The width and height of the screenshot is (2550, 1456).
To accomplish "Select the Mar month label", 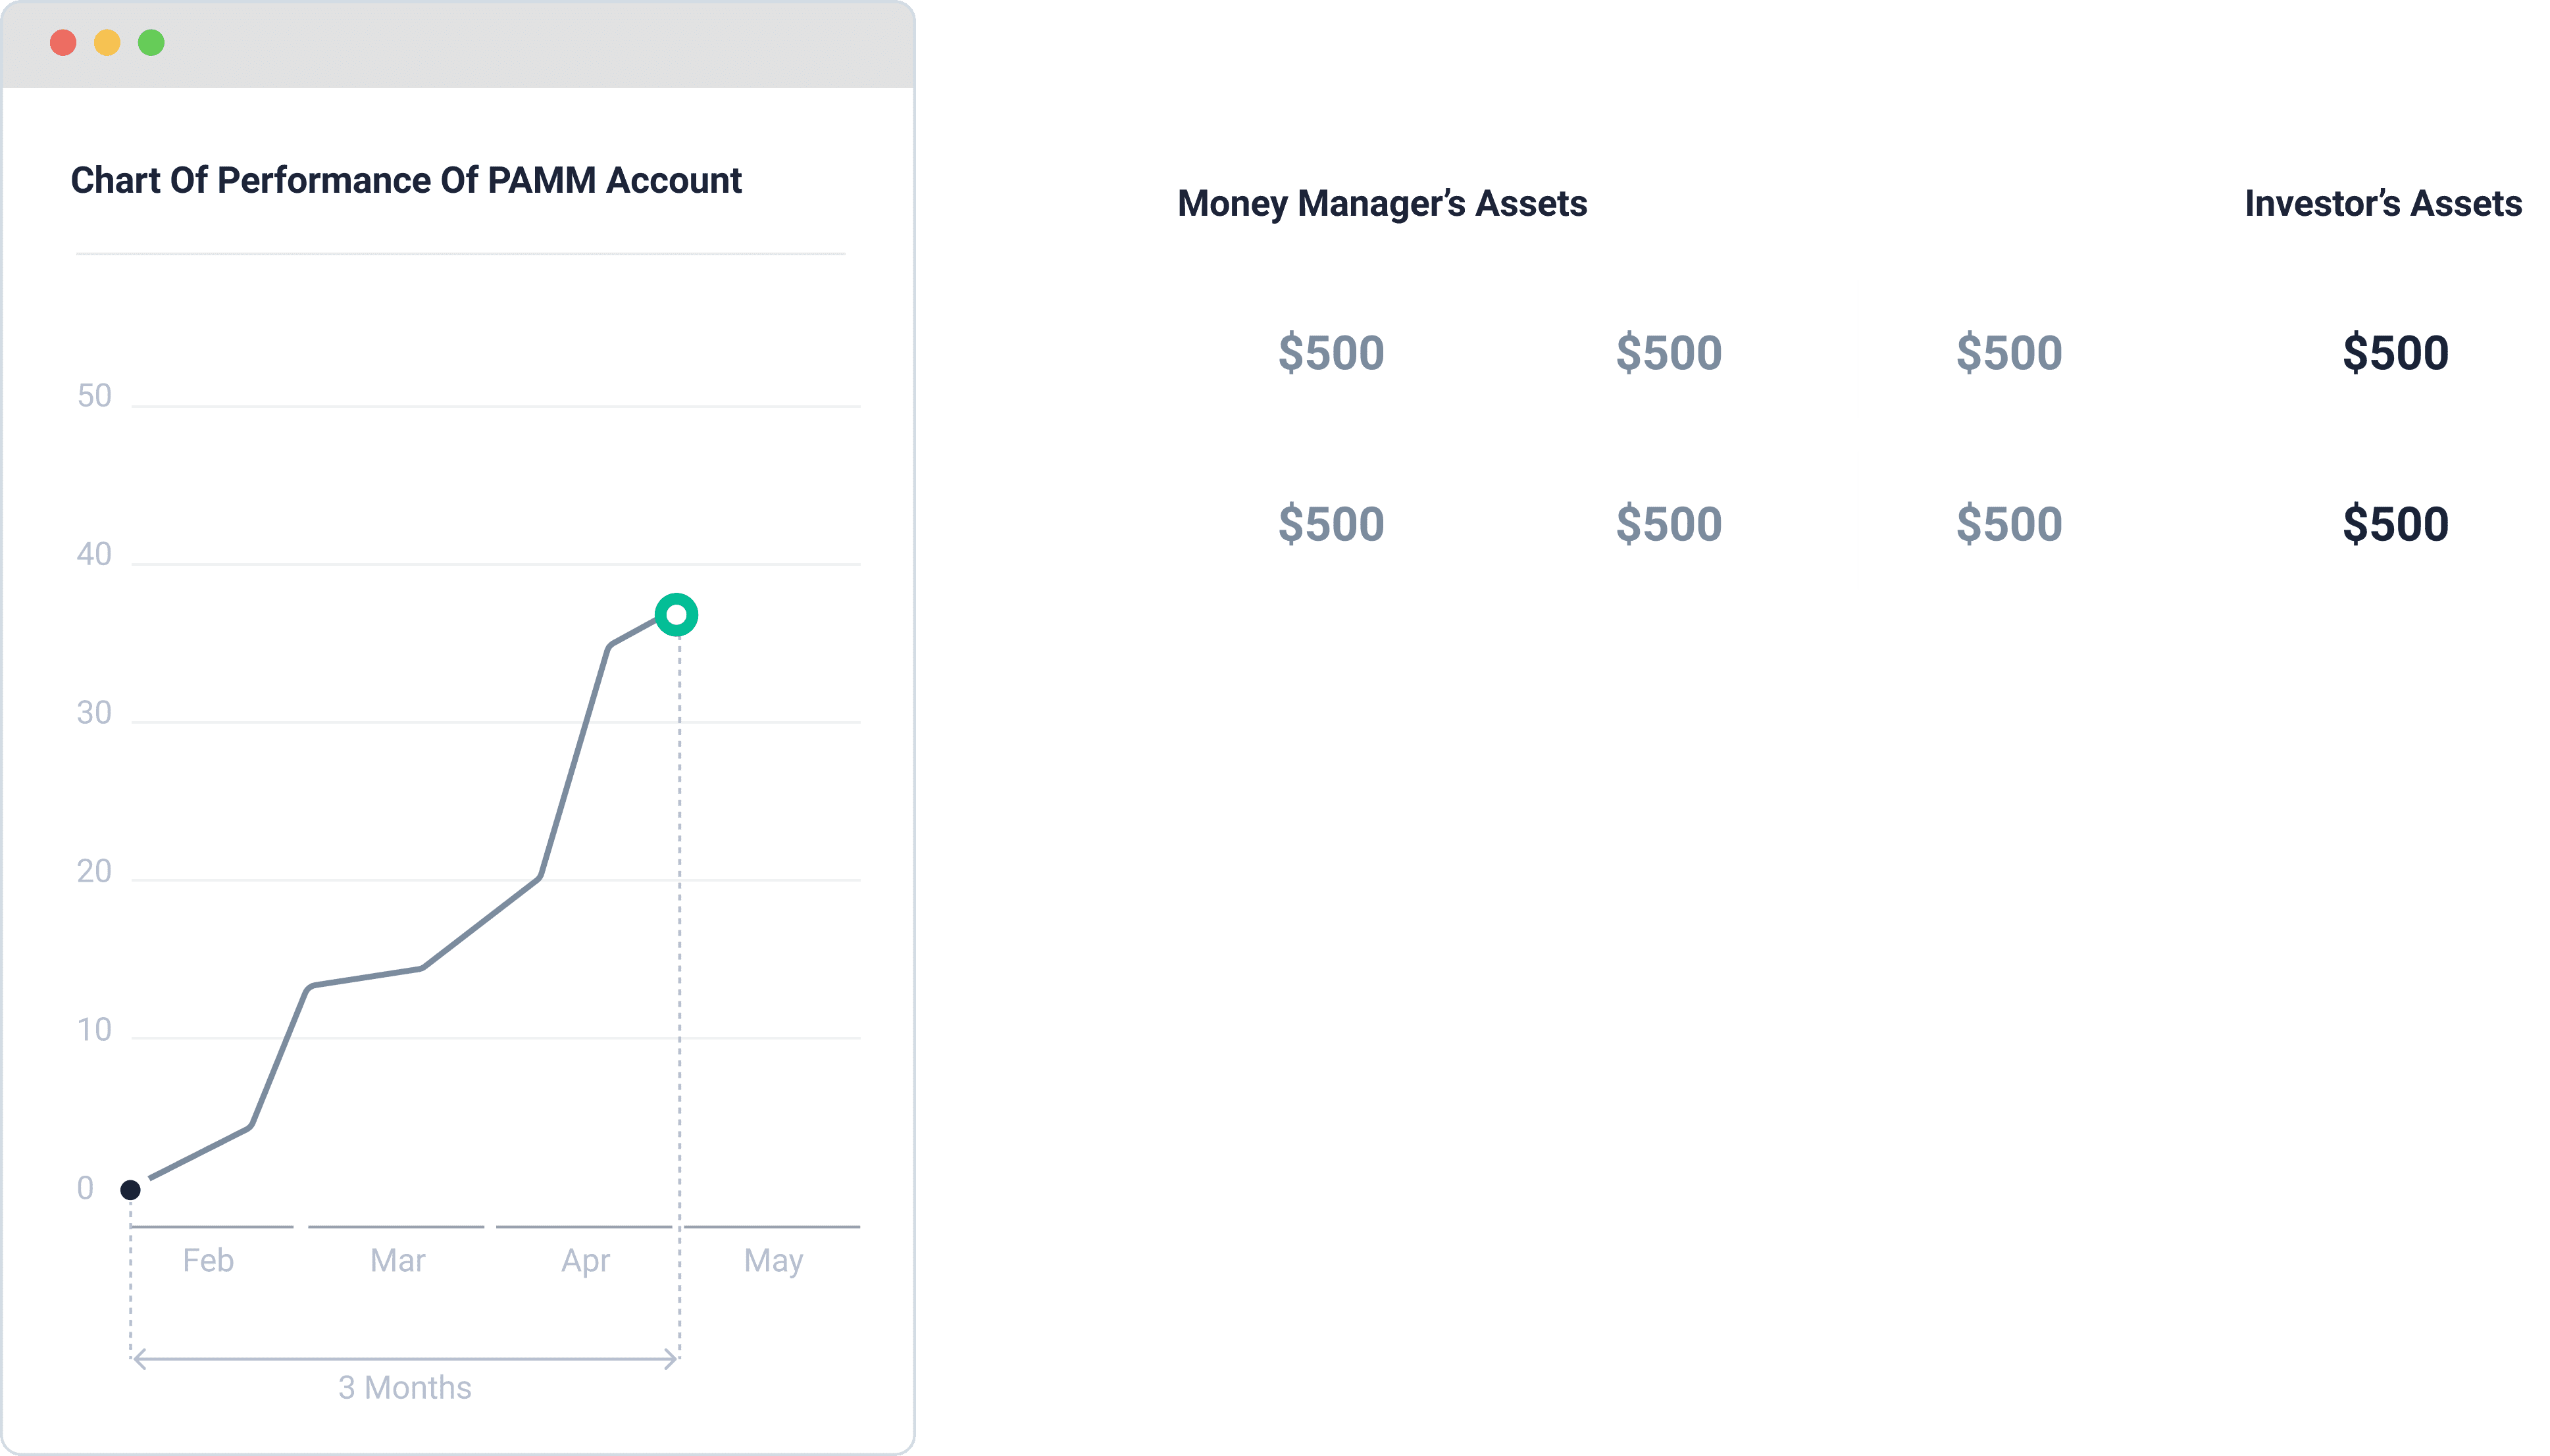I will [397, 1260].
